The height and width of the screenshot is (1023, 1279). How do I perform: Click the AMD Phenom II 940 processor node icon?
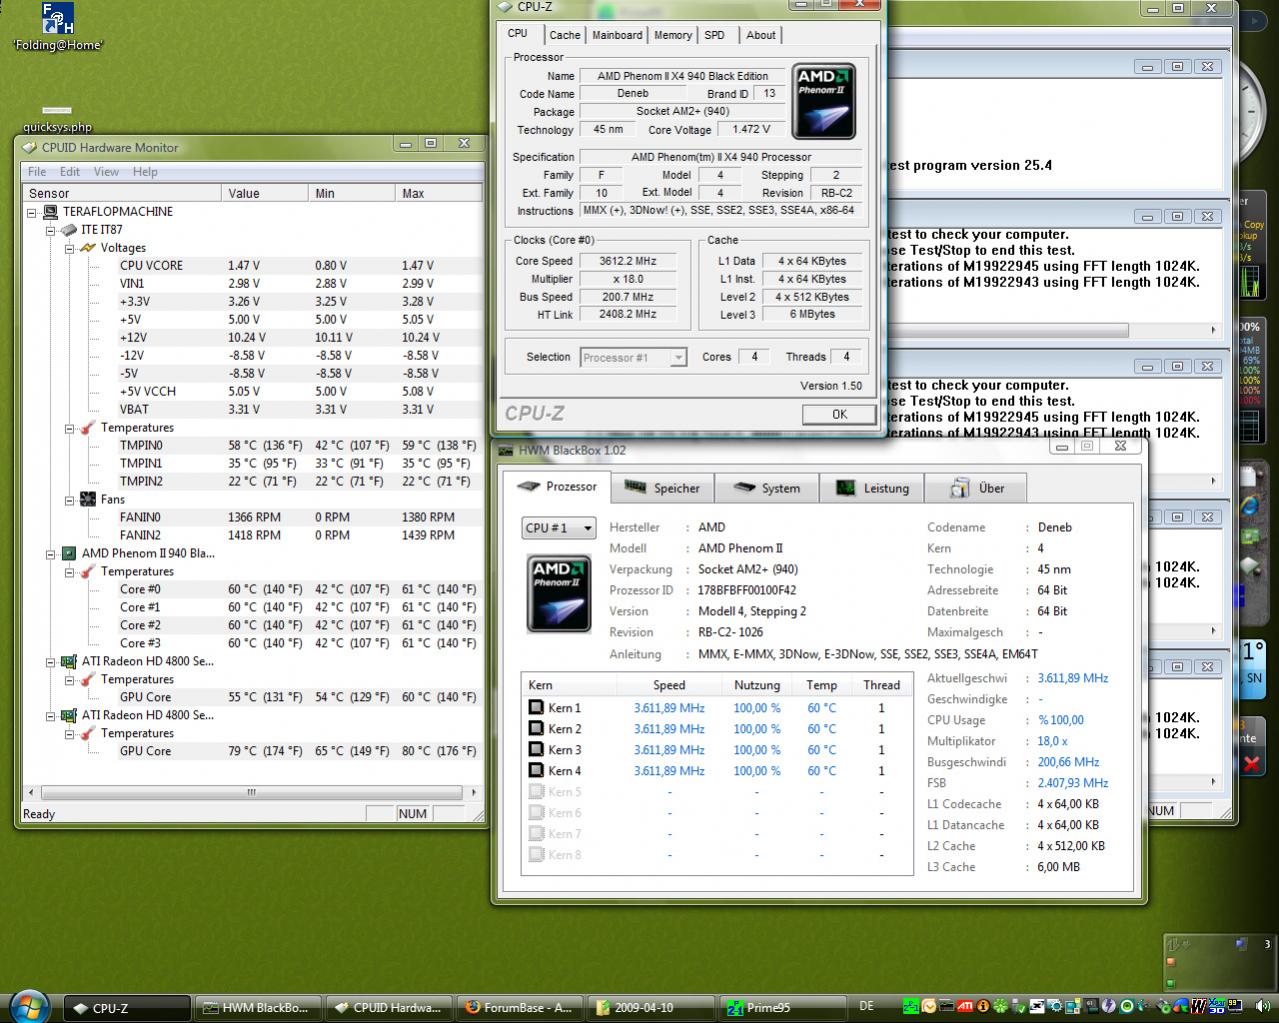pyautogui.click(x=69, y=553)
